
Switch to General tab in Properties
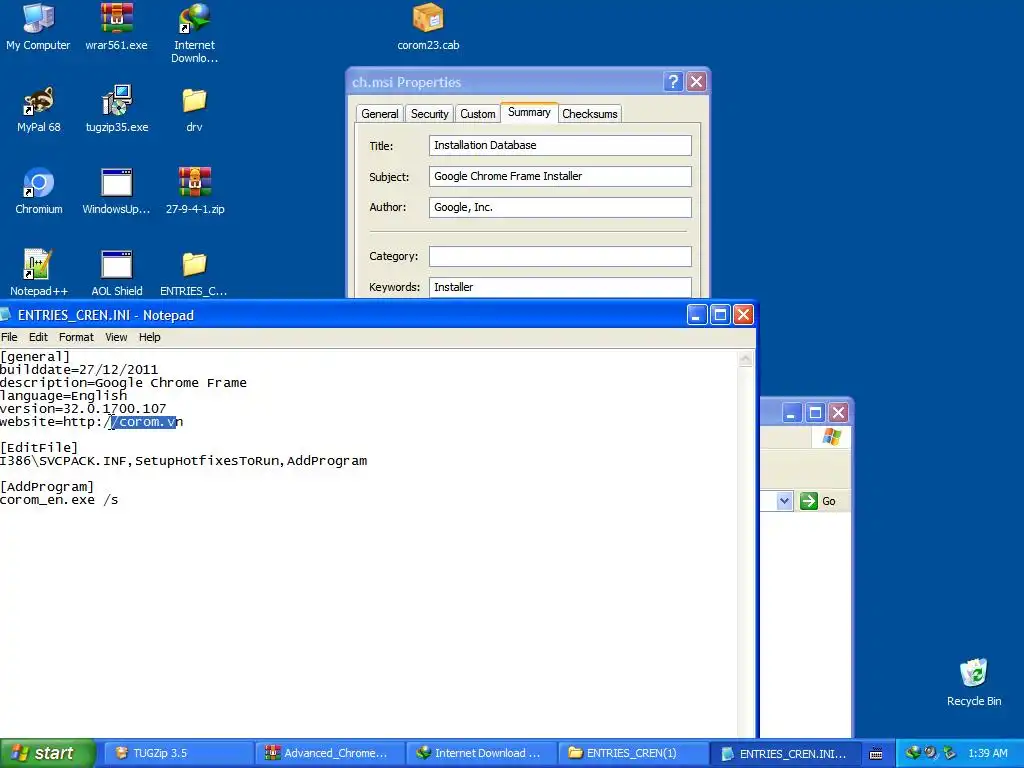[379, 114]
